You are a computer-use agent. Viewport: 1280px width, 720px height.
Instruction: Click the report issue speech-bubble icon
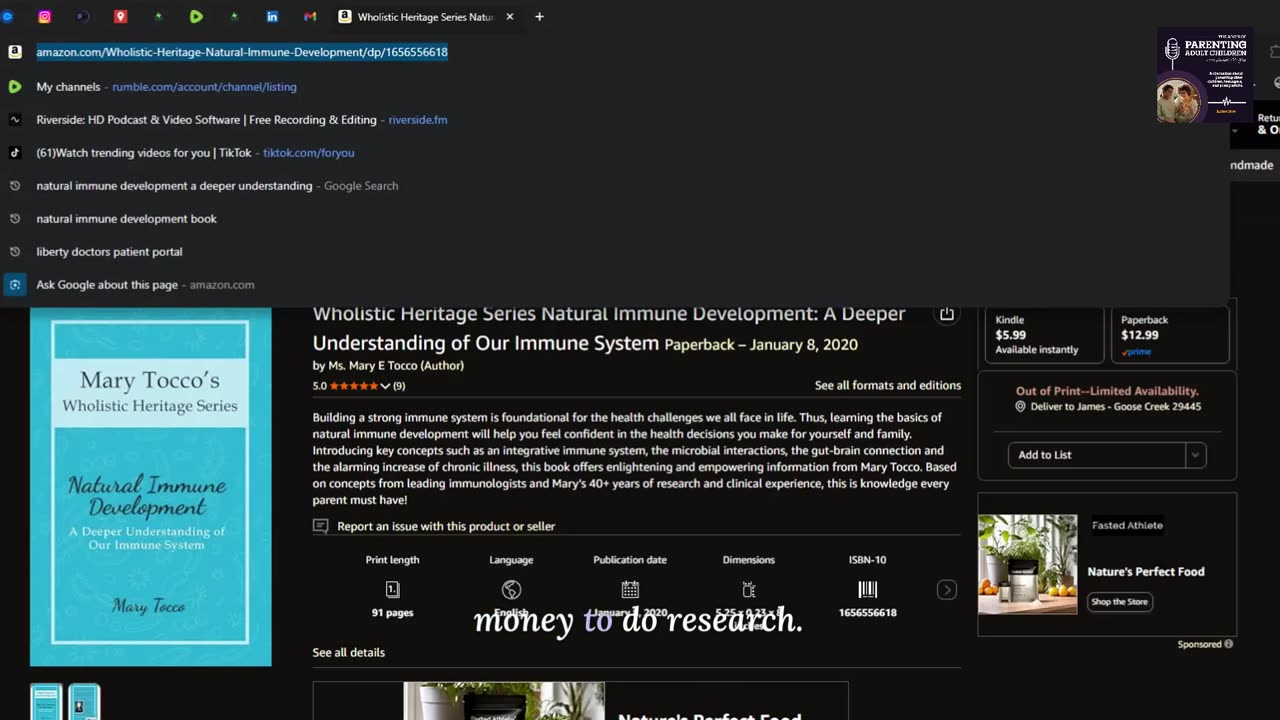point(320,526)
